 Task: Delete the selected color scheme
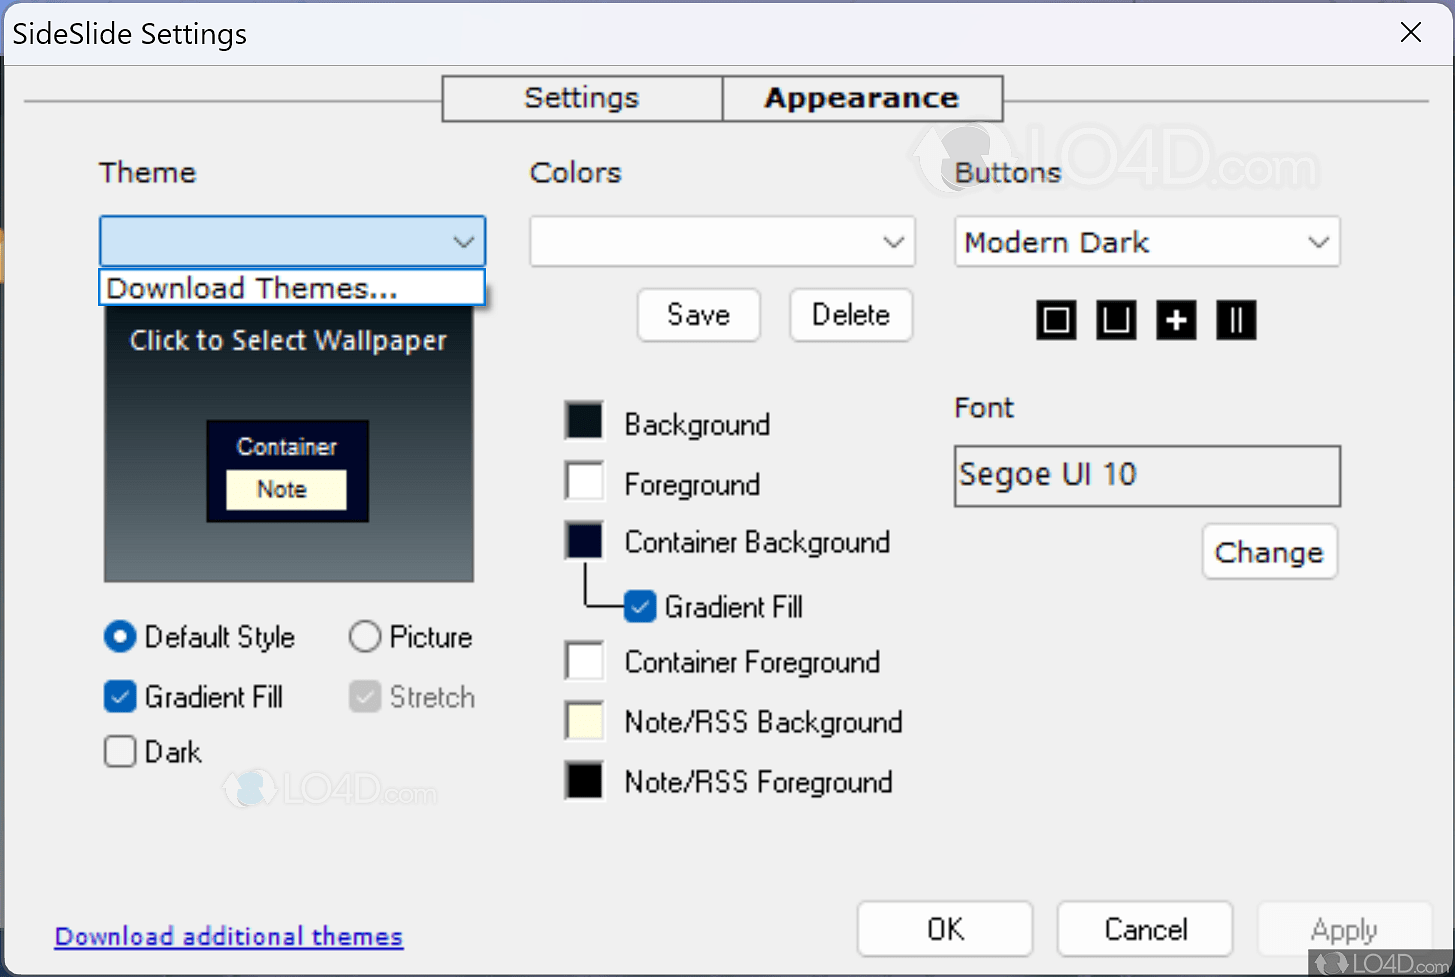tap(851, 315)
